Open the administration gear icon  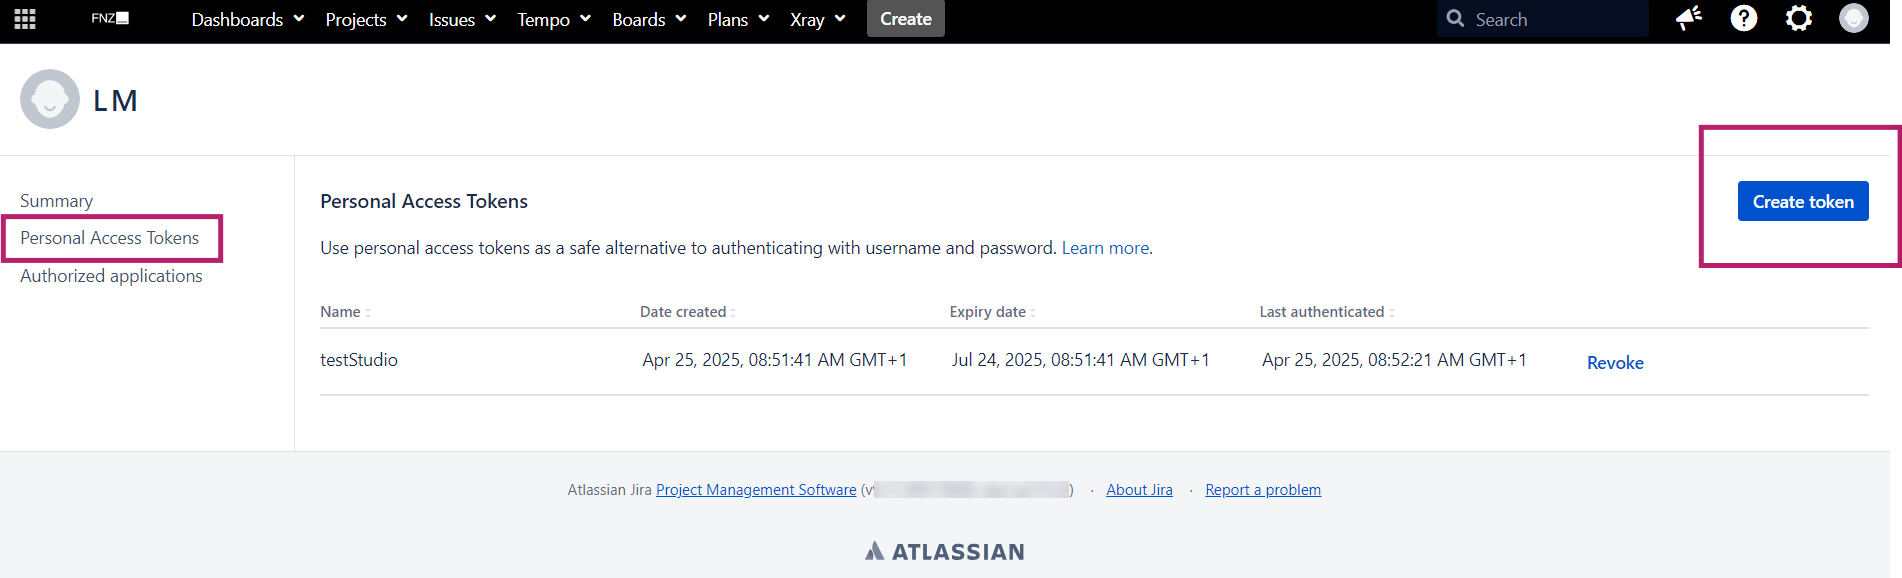coord(1799,19)
